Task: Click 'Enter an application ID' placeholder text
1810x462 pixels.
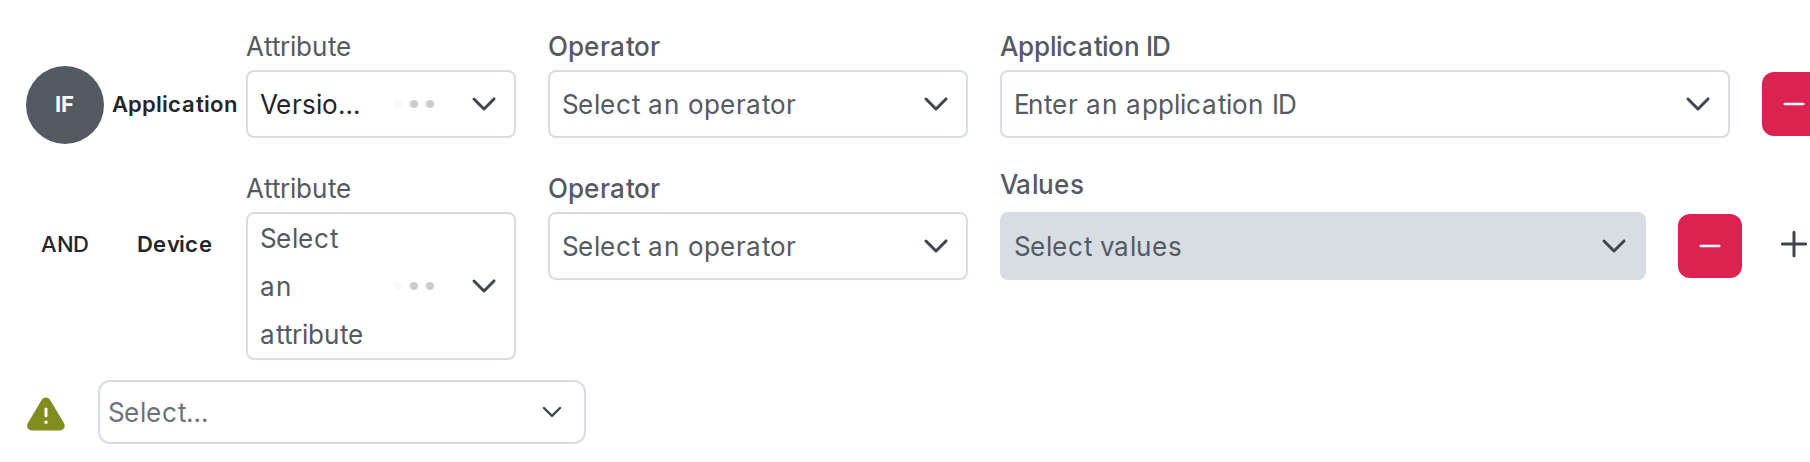Action: (x=1155, y=104)
